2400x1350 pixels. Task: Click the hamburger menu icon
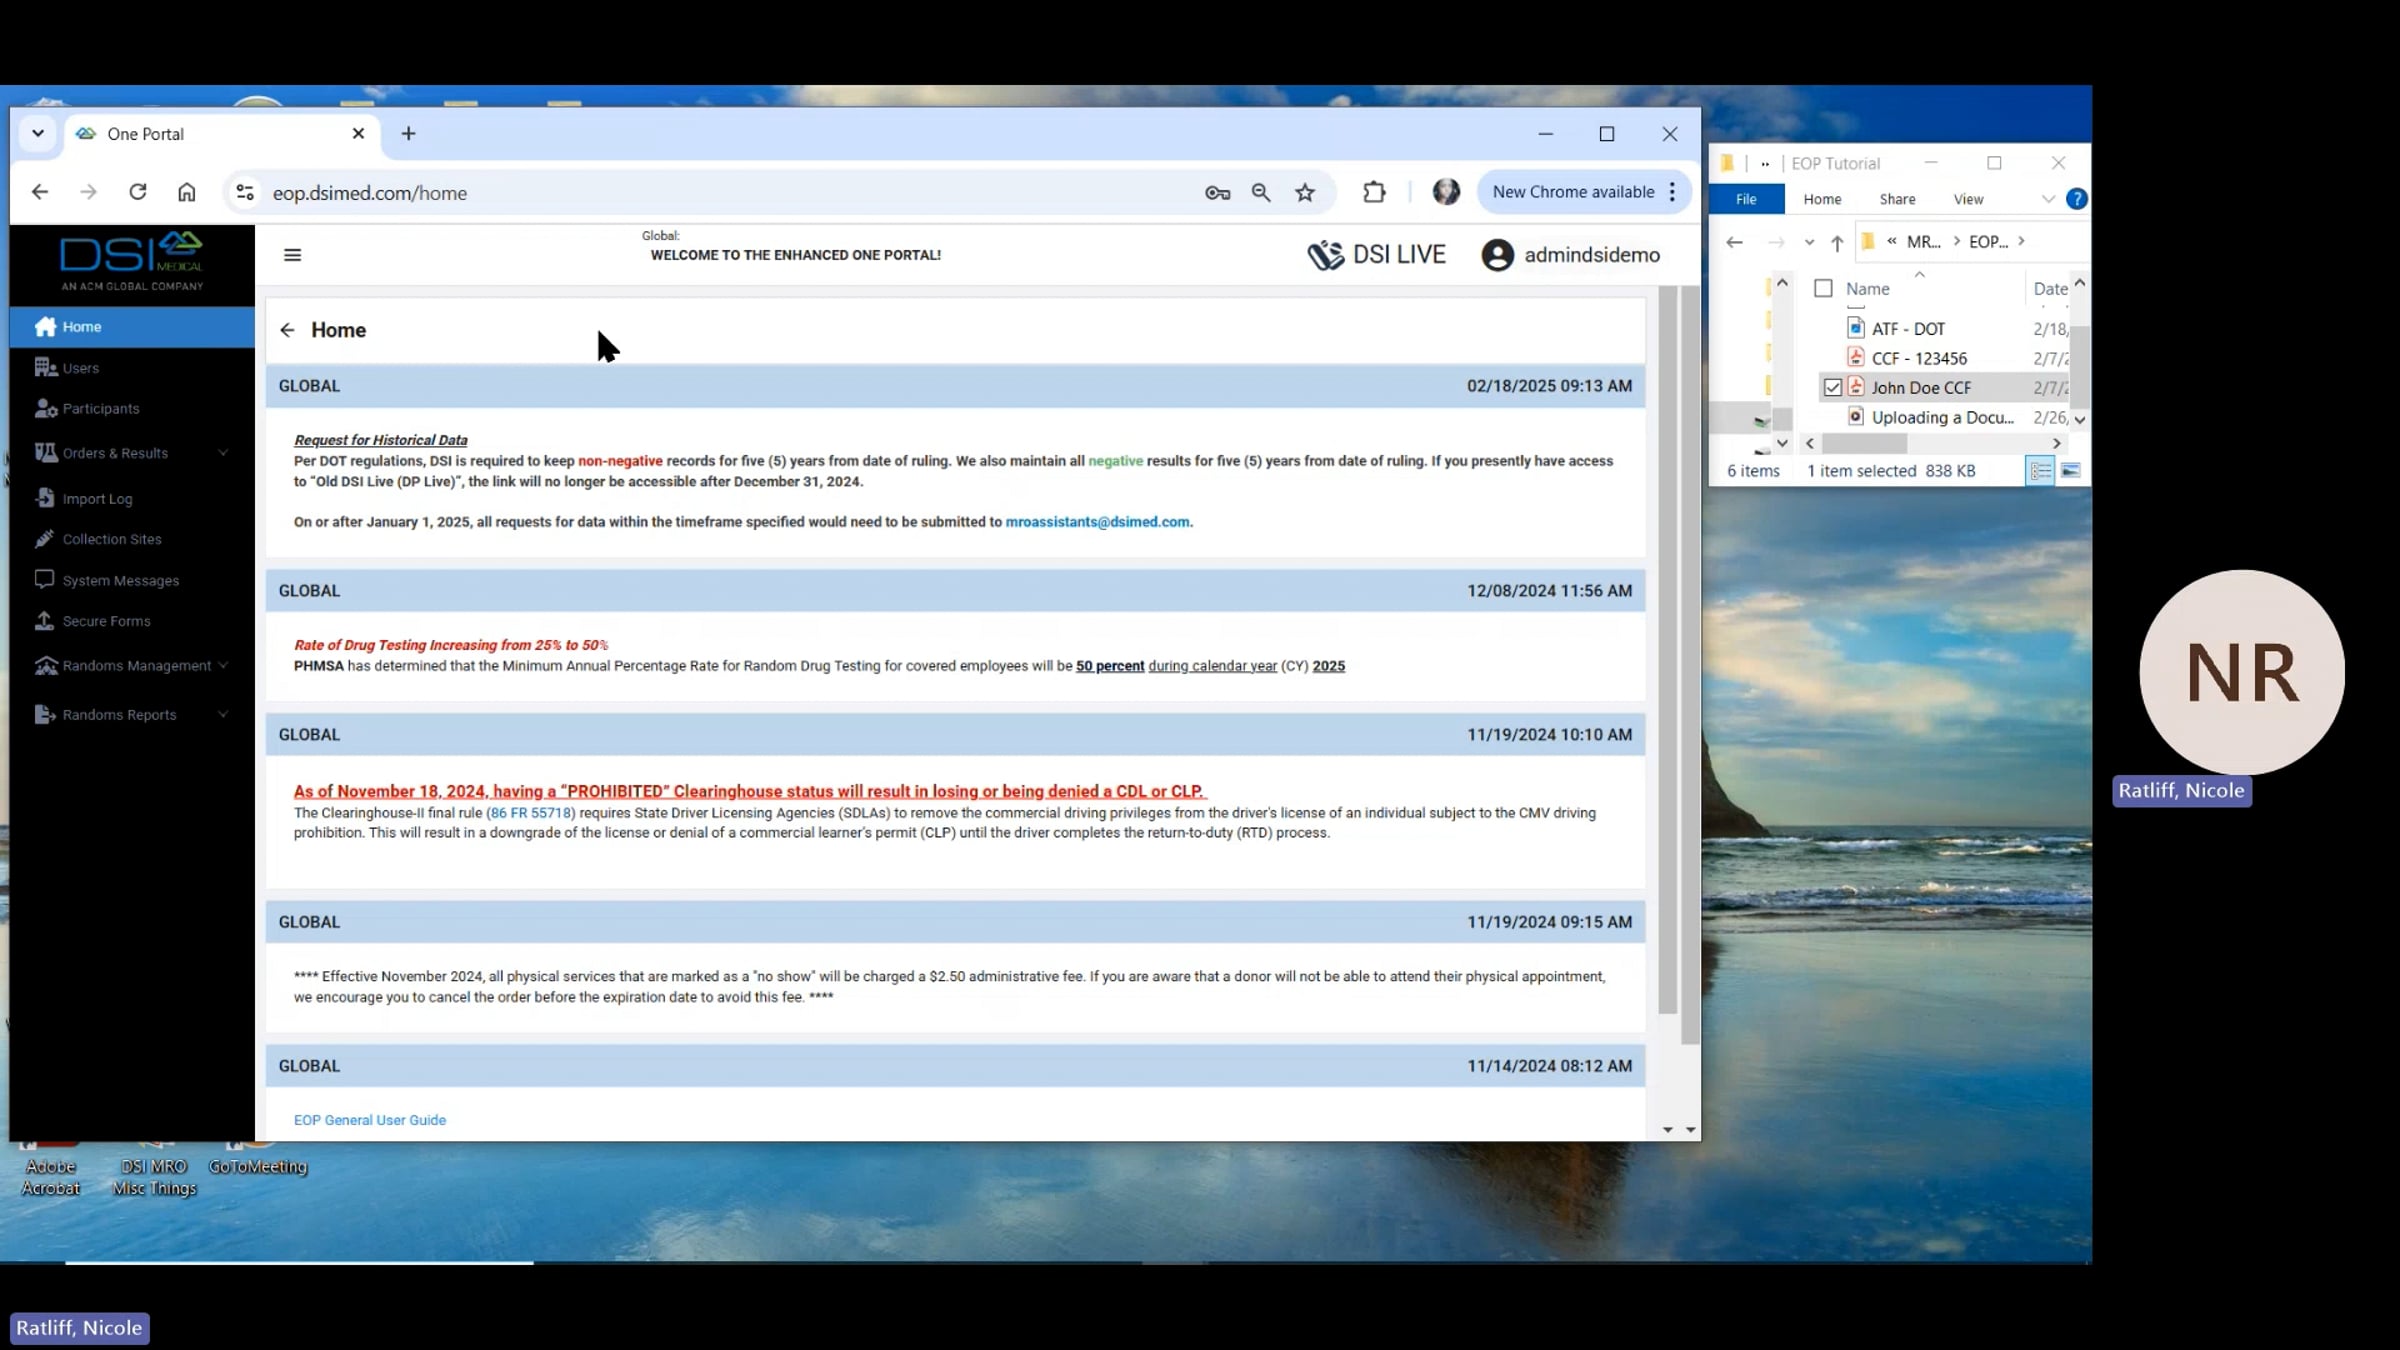coord(292,255)
